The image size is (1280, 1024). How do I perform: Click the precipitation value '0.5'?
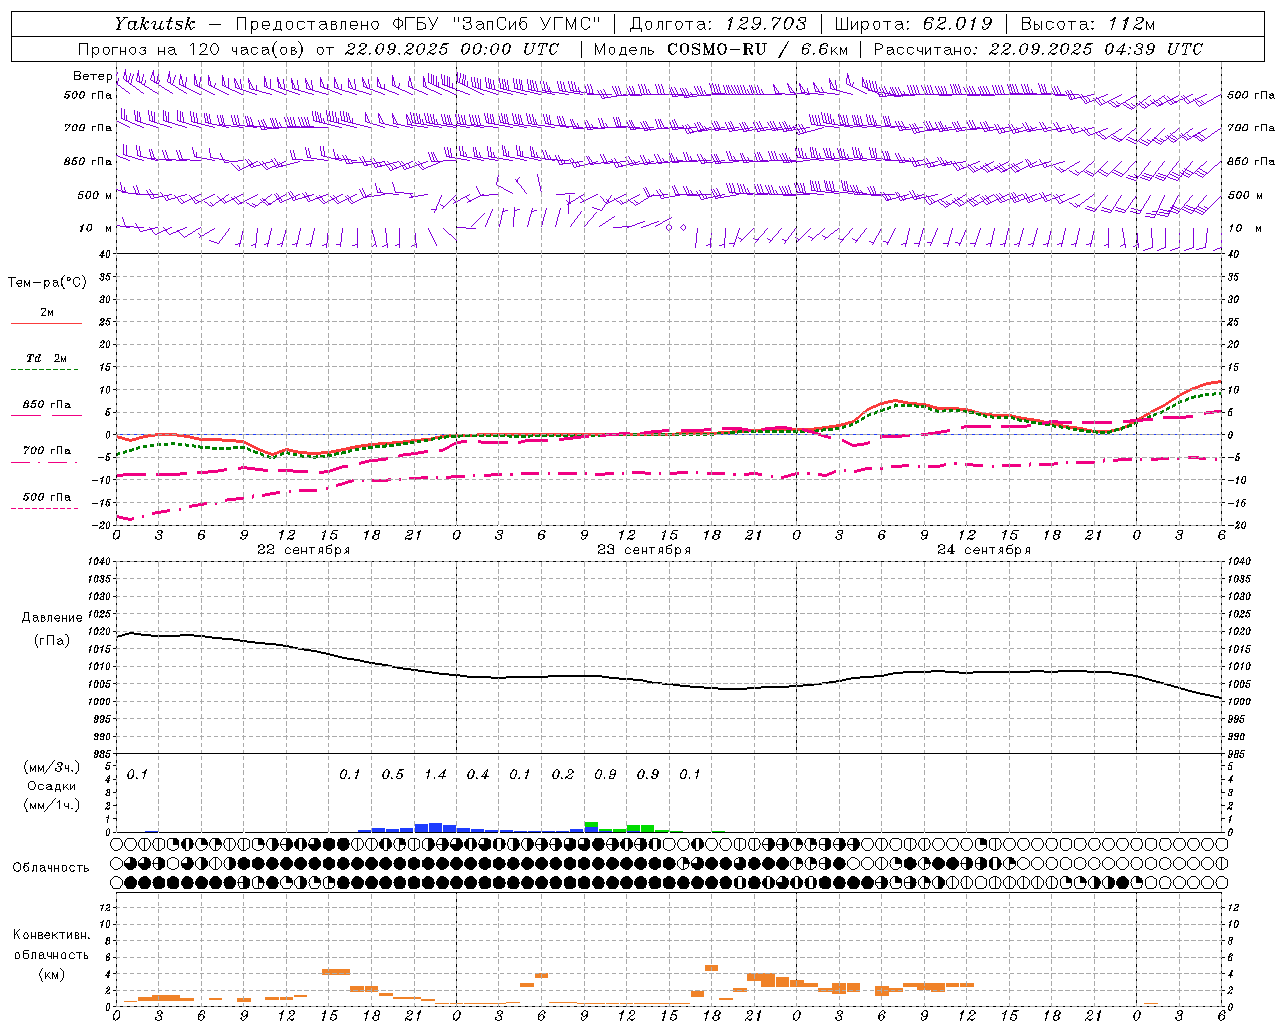pos(393,774)
